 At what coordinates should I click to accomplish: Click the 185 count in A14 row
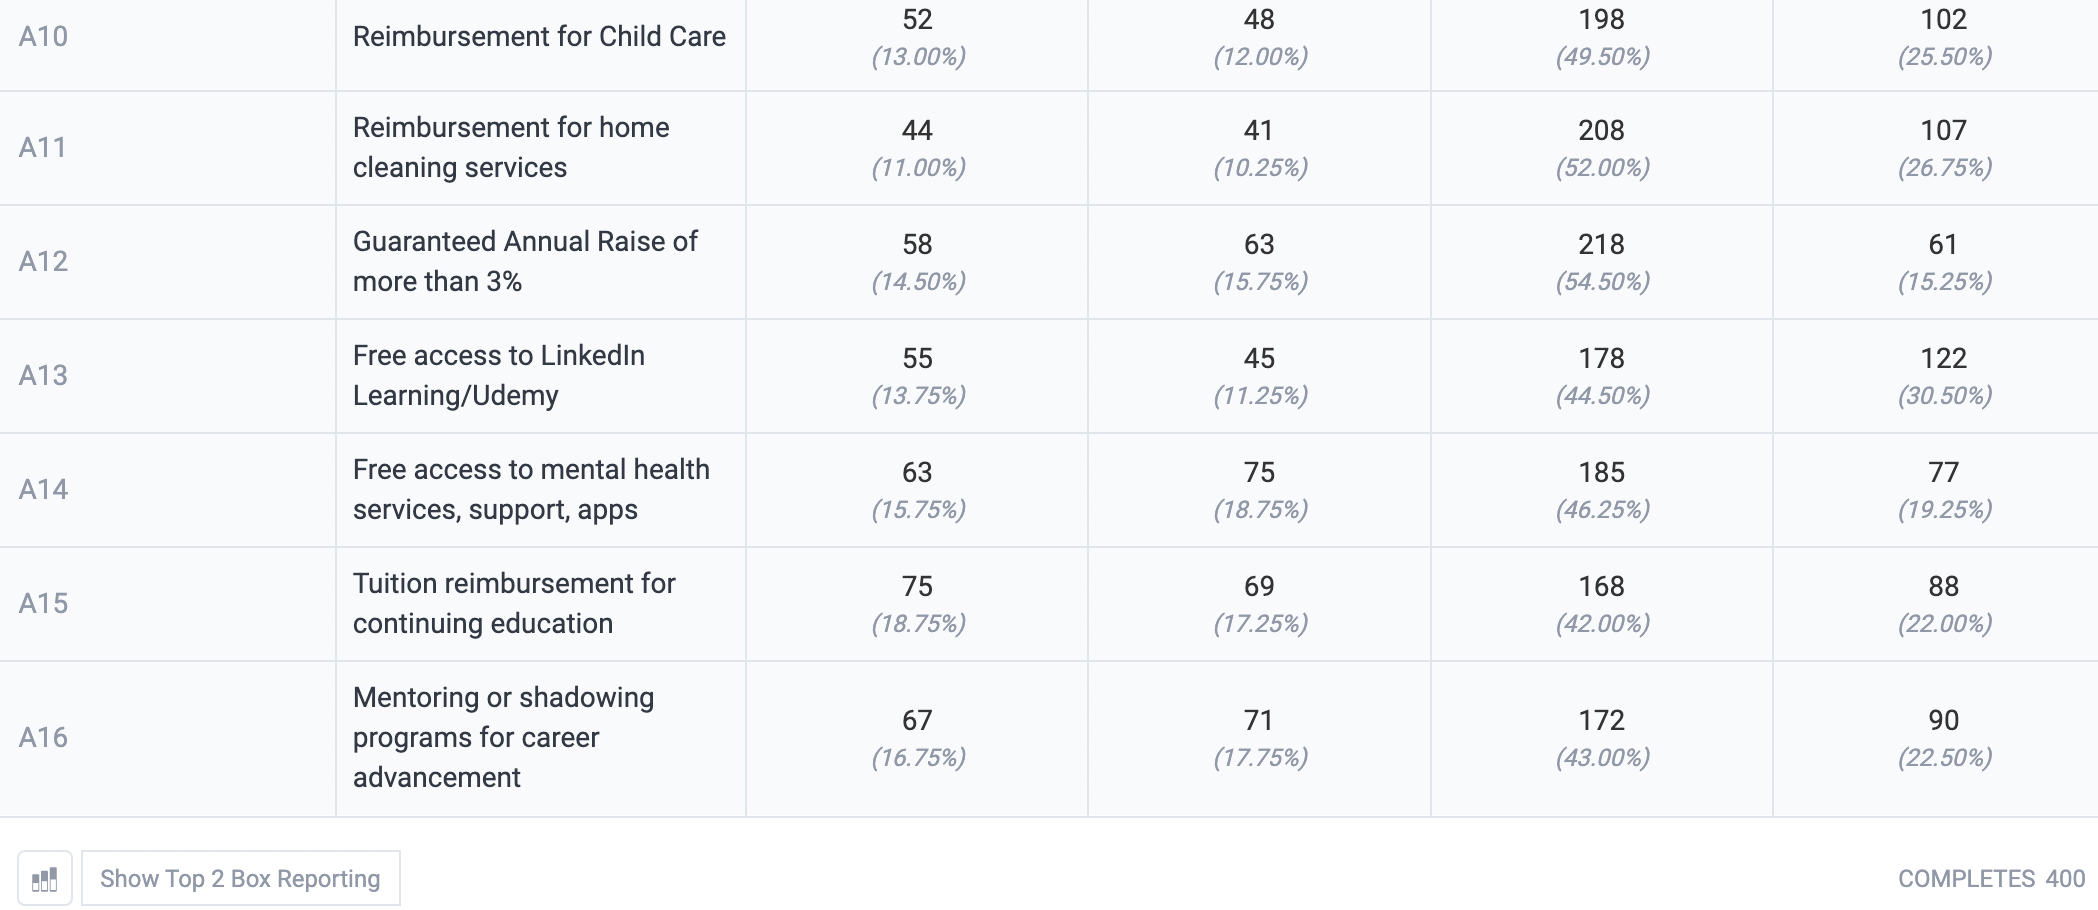point(1601,472)
